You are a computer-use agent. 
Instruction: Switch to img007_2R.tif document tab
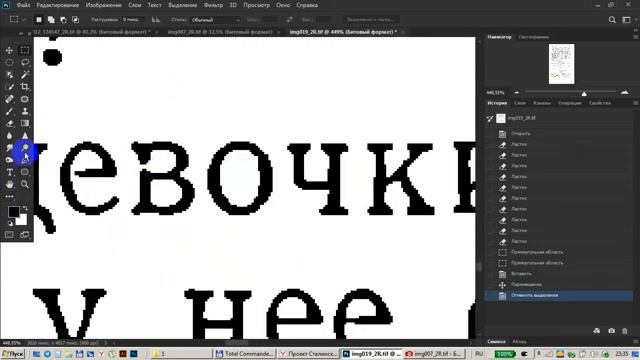click(220, 32)
